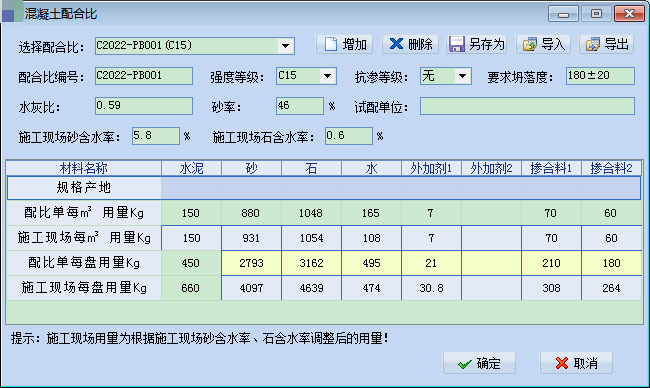The image size is (650, 388).
Task: Click the 掺合料2 column header
Action: 611,168
